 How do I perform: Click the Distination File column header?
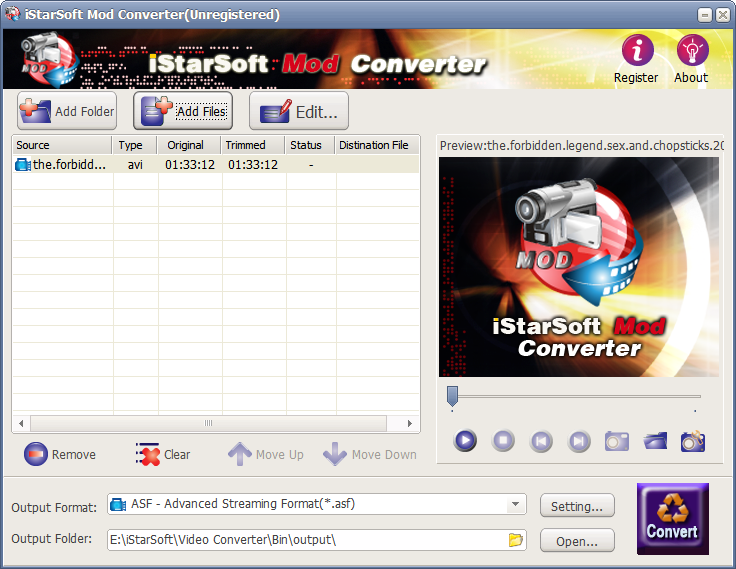pos(377,145)
